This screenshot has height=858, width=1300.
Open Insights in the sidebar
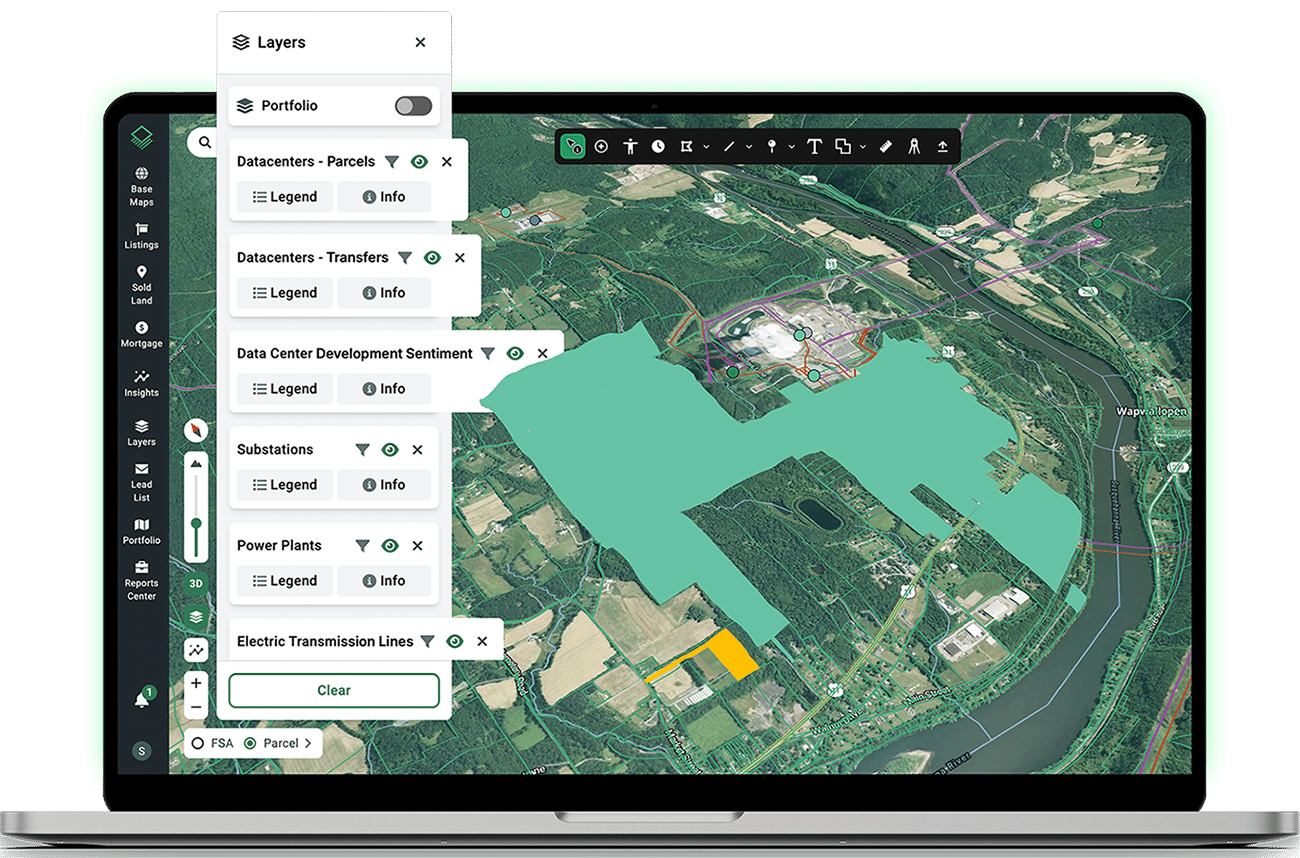pyautogui.click(x=141, y=383)
